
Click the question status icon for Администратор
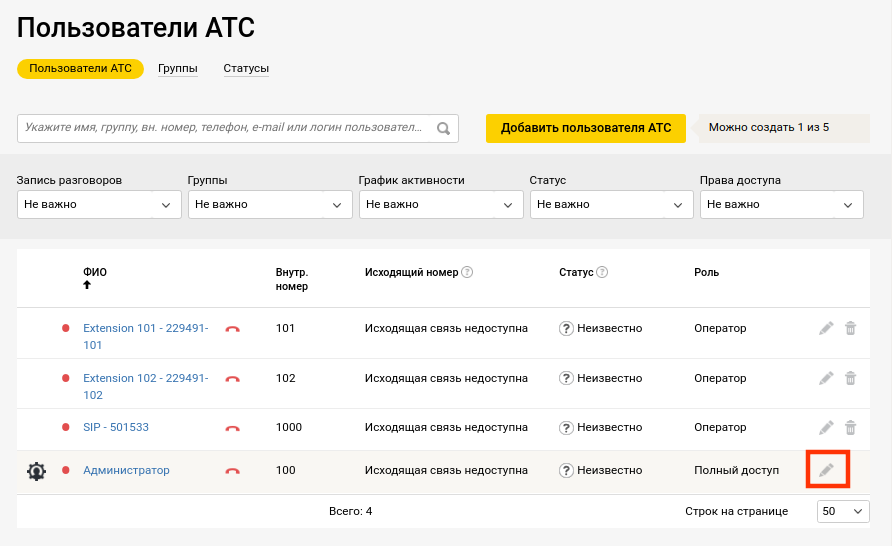pos(566,470)
